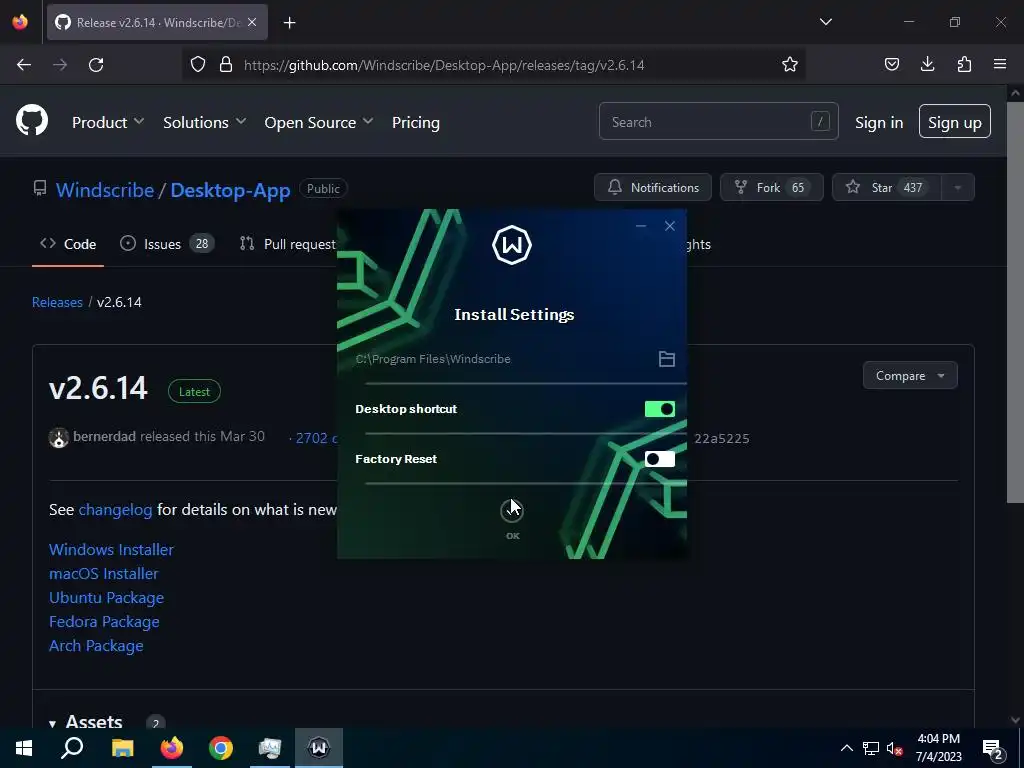1024x768 pixels.
Task: Switch to the Pull requests tab
Action: click(x=287, y=244)
